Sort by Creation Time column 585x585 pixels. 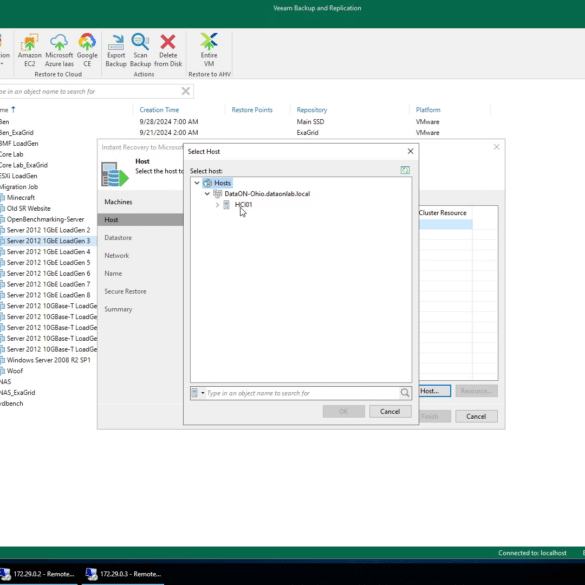pyautogui.click(x=159, y=110)
